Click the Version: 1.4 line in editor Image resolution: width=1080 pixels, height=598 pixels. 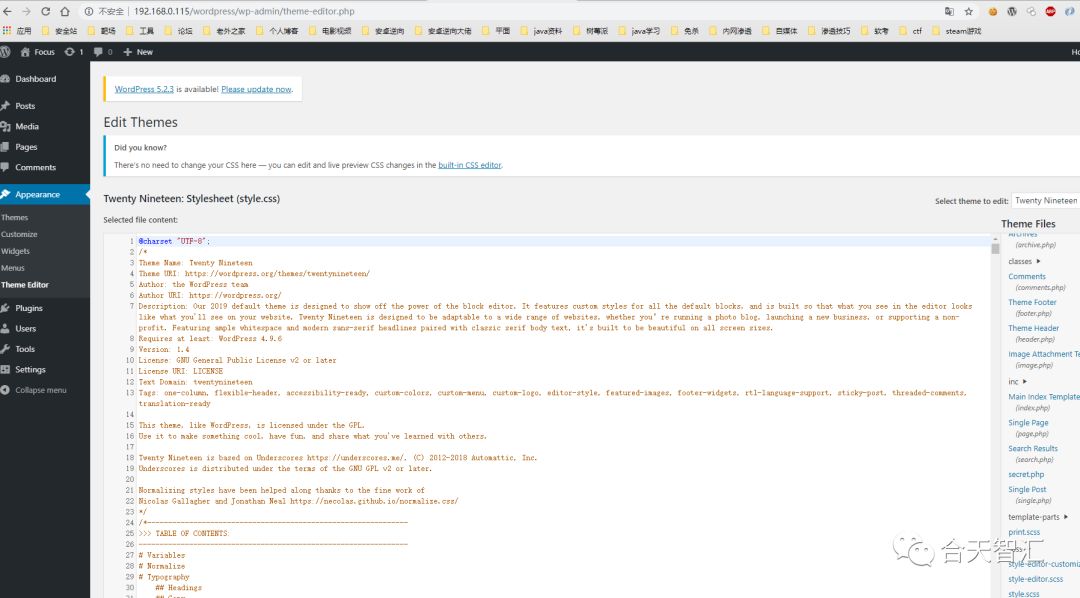click(164, 349)
